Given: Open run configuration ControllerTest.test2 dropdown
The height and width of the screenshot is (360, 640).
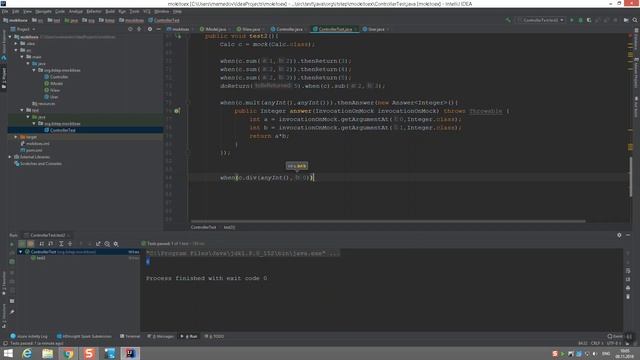Looking at the screenshot, I should pos(541,20).
